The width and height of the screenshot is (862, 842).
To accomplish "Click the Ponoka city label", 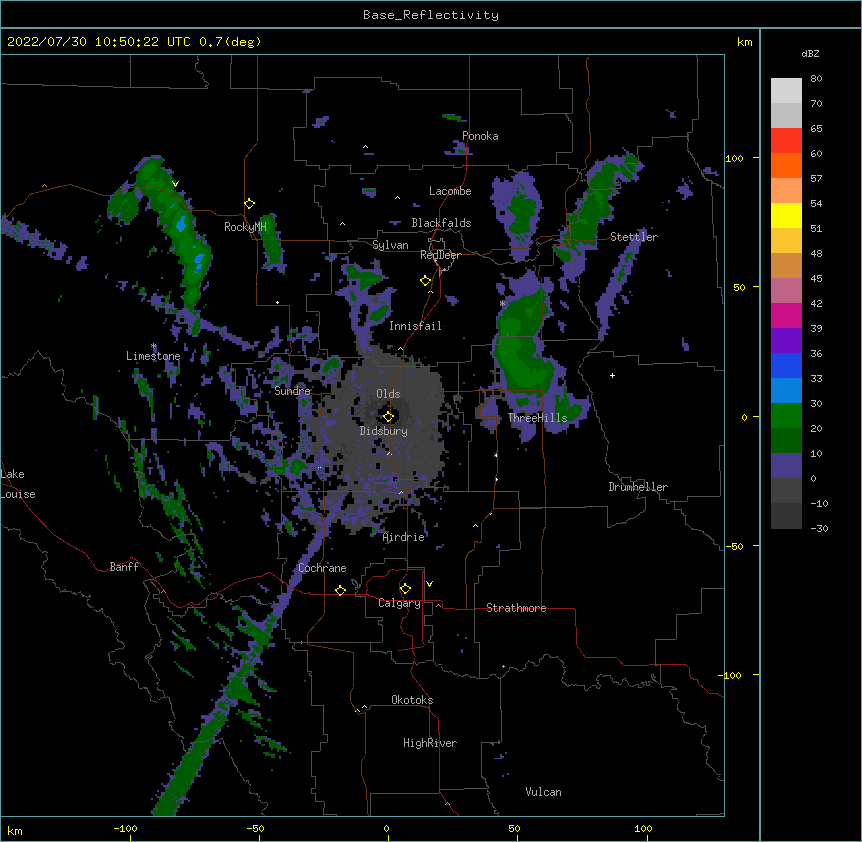I will pyautogui.click(x=480, y=136).
